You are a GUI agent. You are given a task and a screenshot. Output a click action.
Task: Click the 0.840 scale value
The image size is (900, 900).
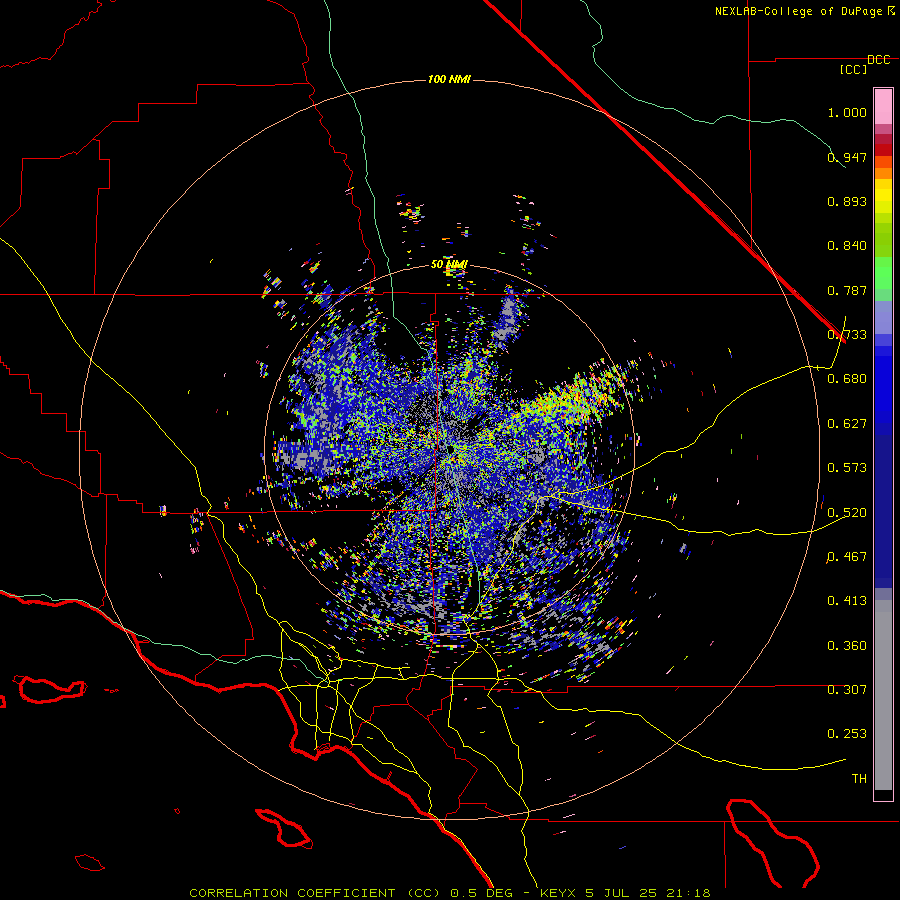point(847,246)
